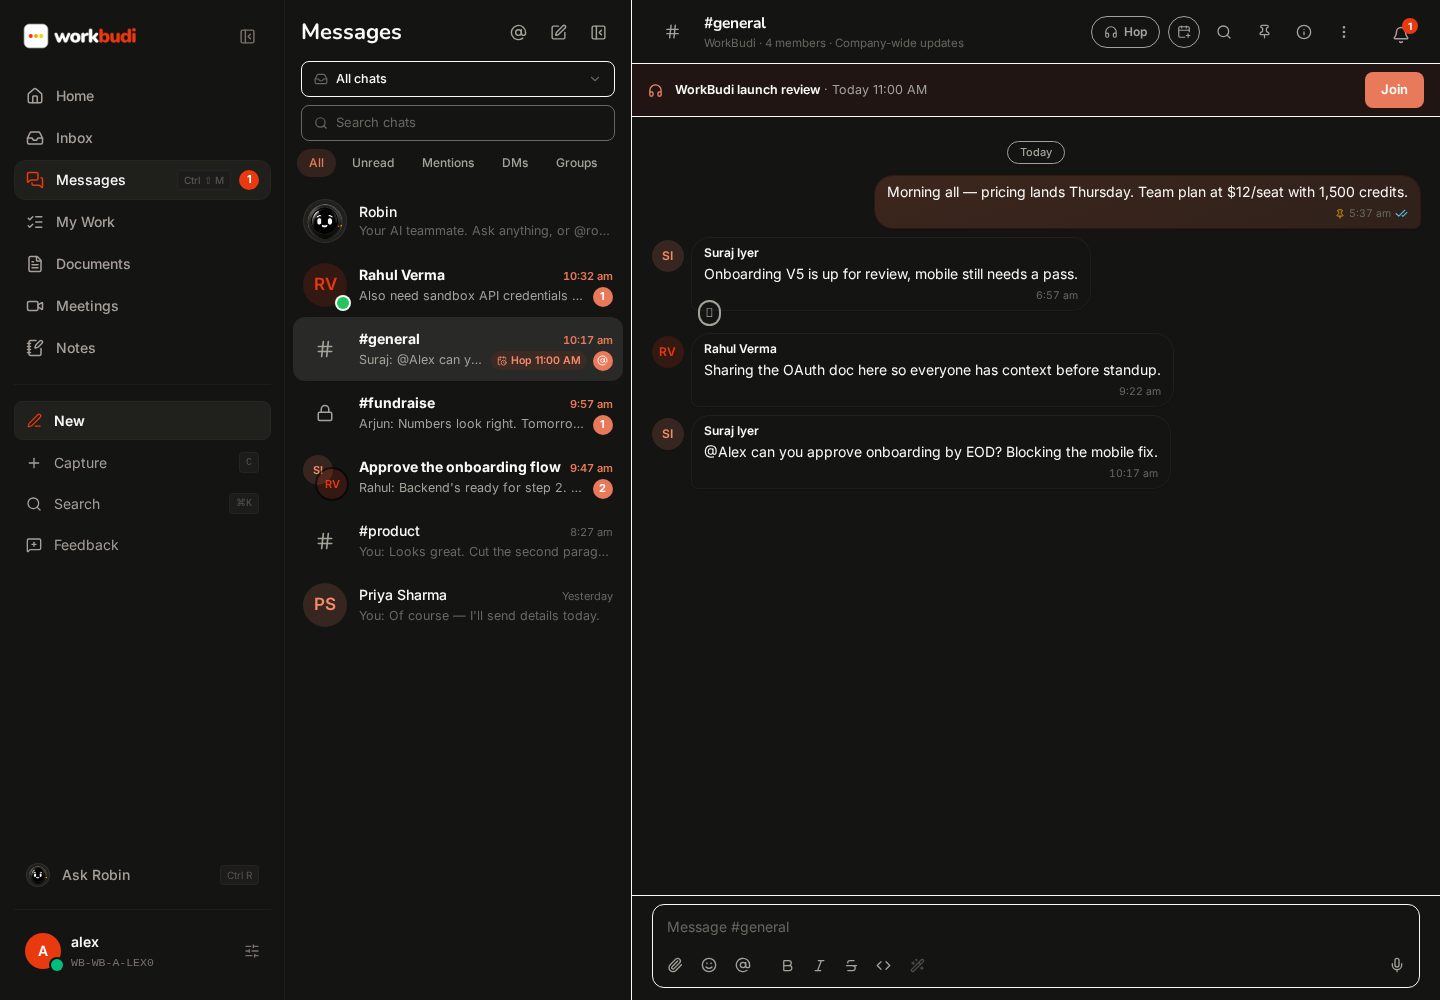The width and height of the screenshot is (1440, 1000).
Task: Open the emoji picker
Action: (709, 965)
